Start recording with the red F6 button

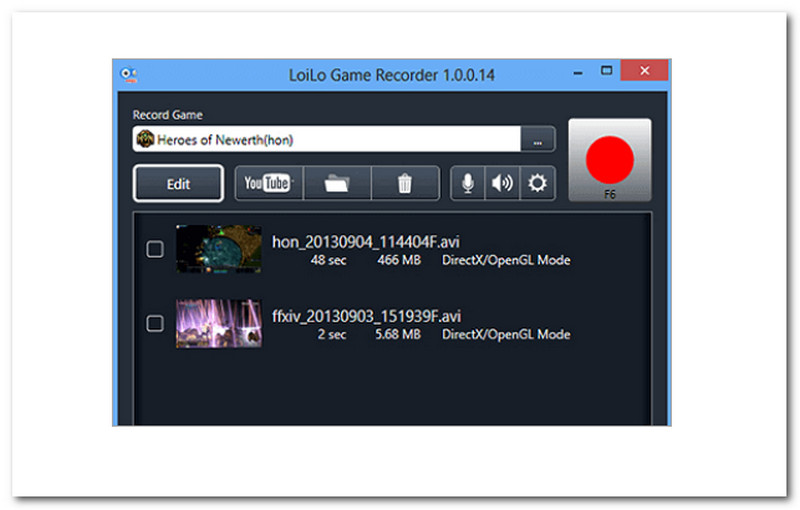pos(610,160)
